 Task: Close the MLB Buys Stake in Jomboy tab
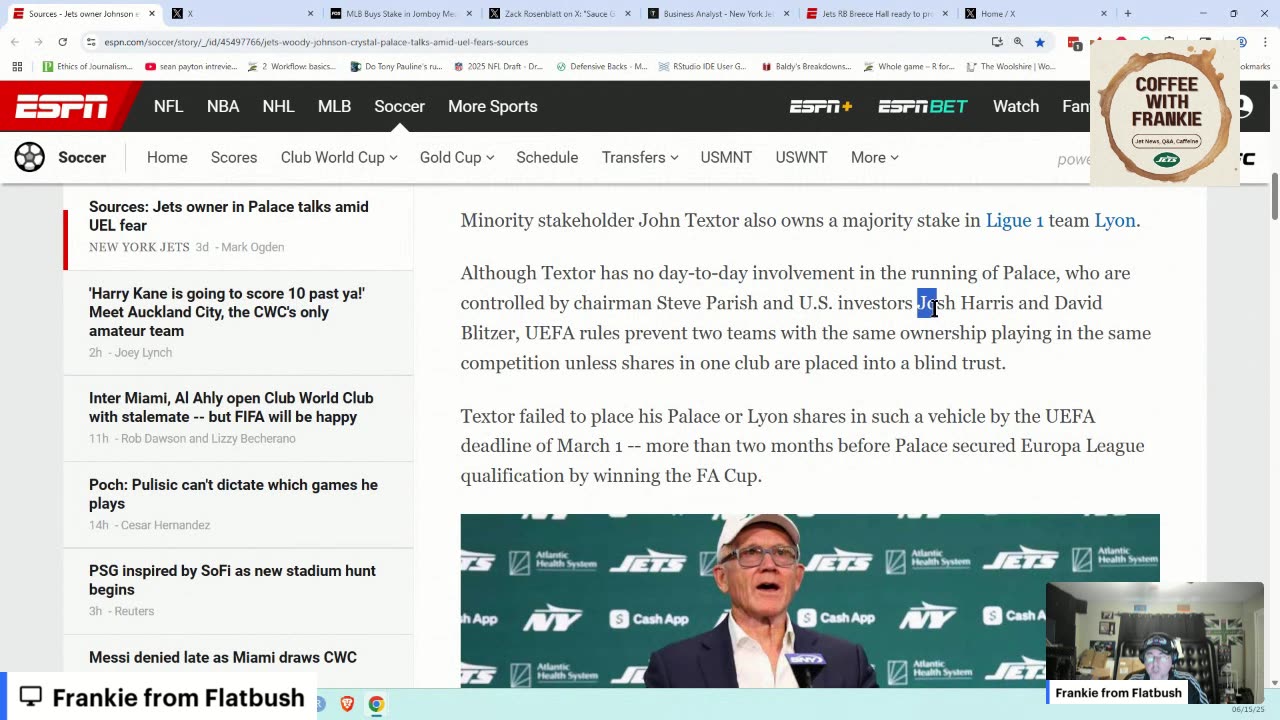tap(468, 14)
